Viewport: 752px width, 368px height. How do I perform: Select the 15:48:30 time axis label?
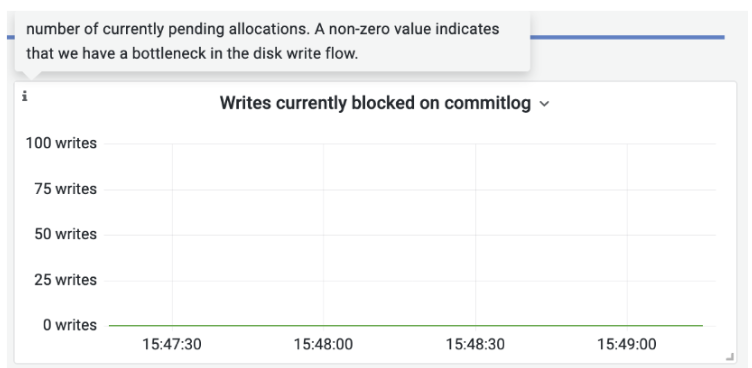[475, 344]
